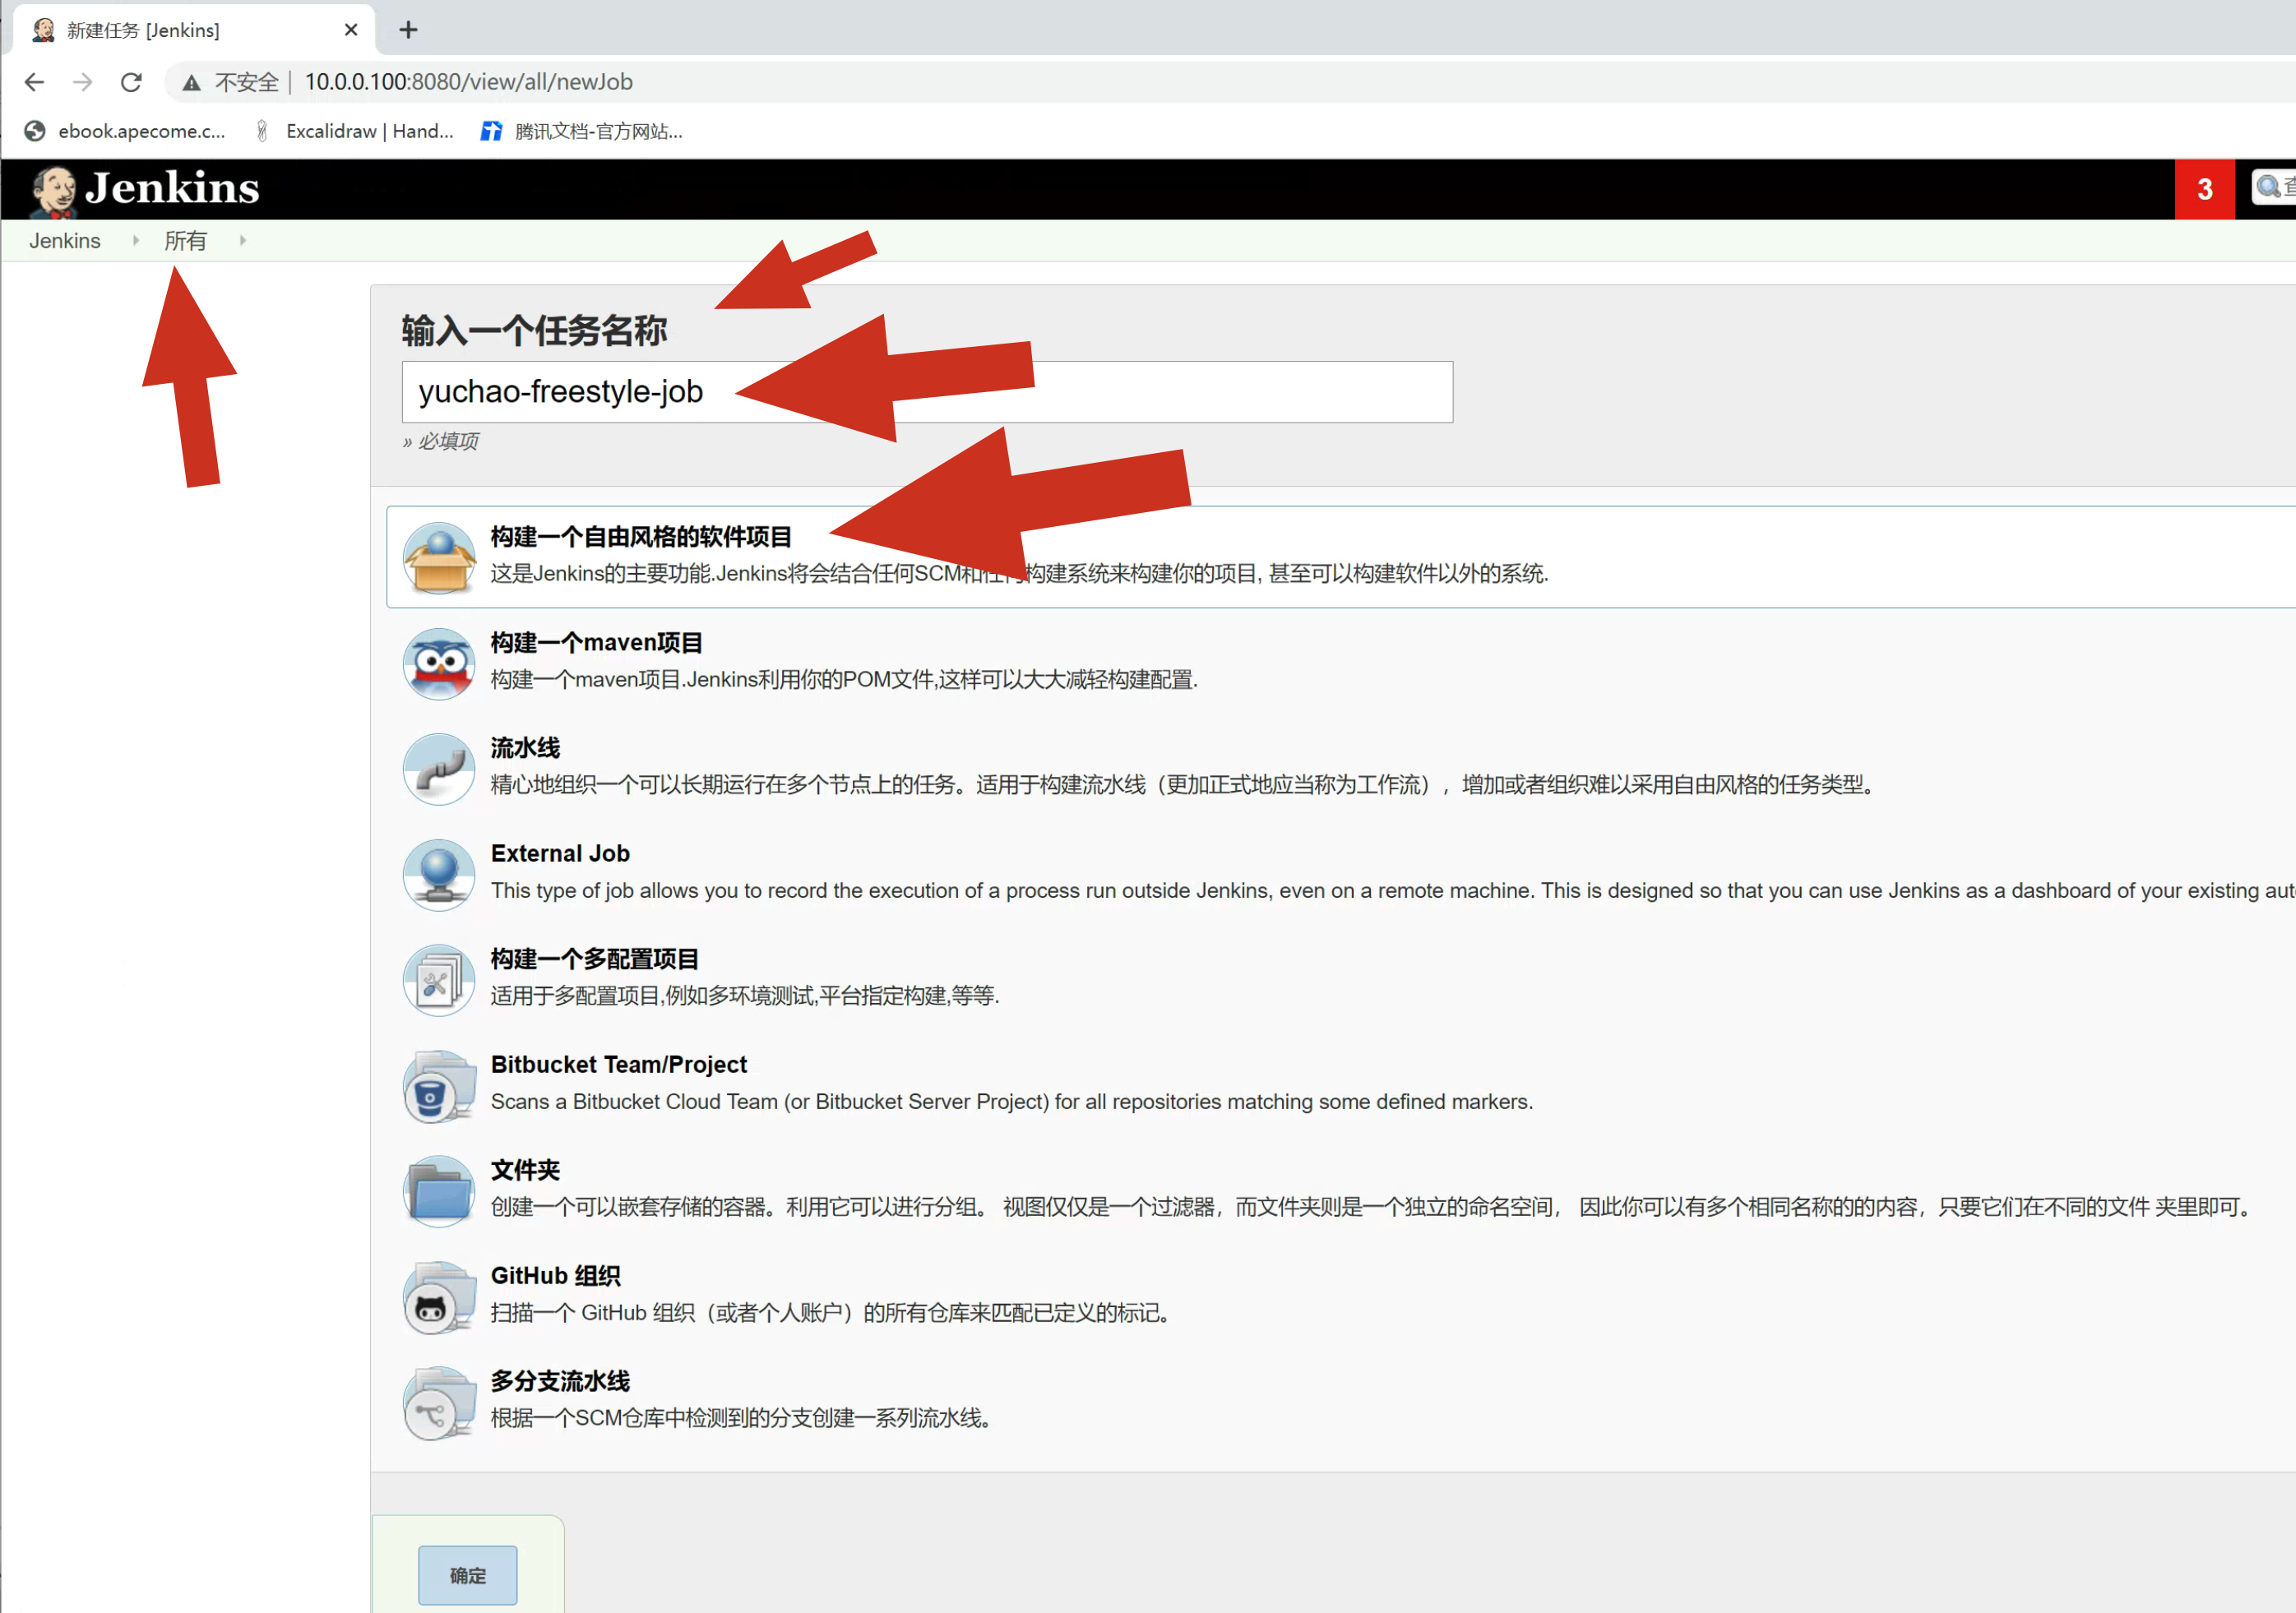Open the 所有 breadcrumb link
Screen dimensions: 2296x1613
[185, 241]
